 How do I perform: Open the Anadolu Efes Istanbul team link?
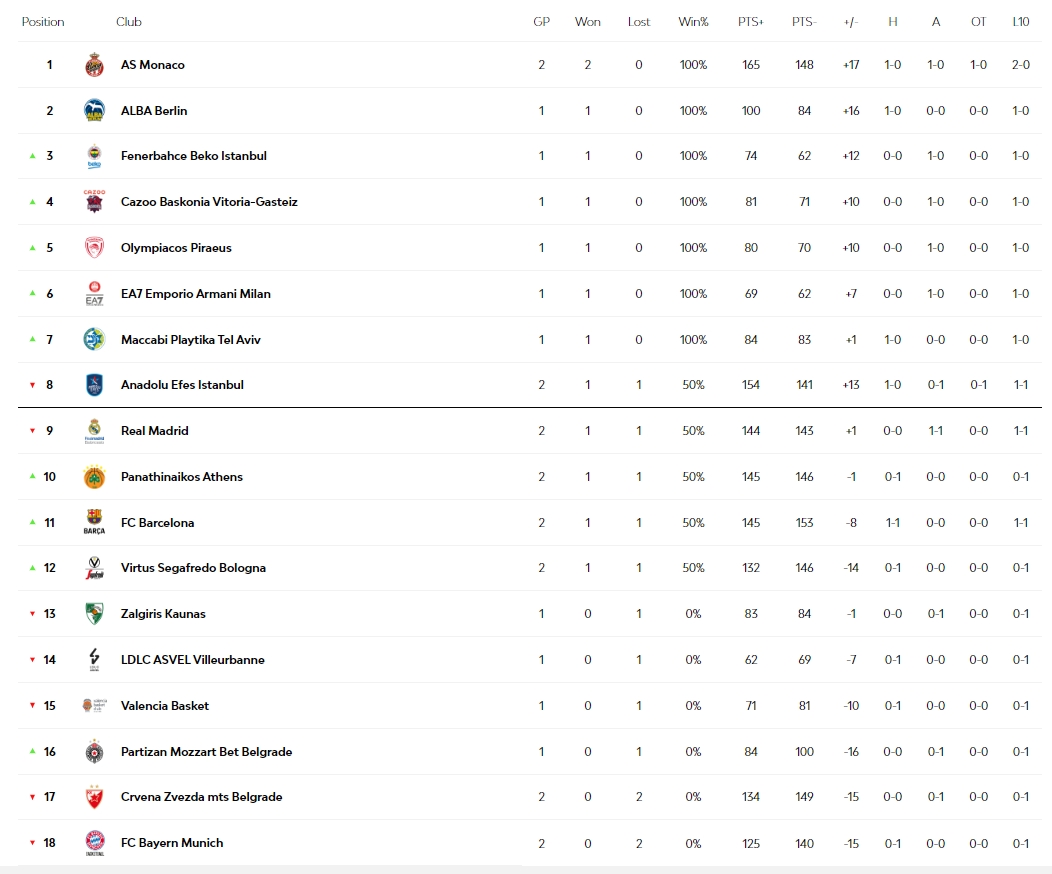tap(182, 385)
